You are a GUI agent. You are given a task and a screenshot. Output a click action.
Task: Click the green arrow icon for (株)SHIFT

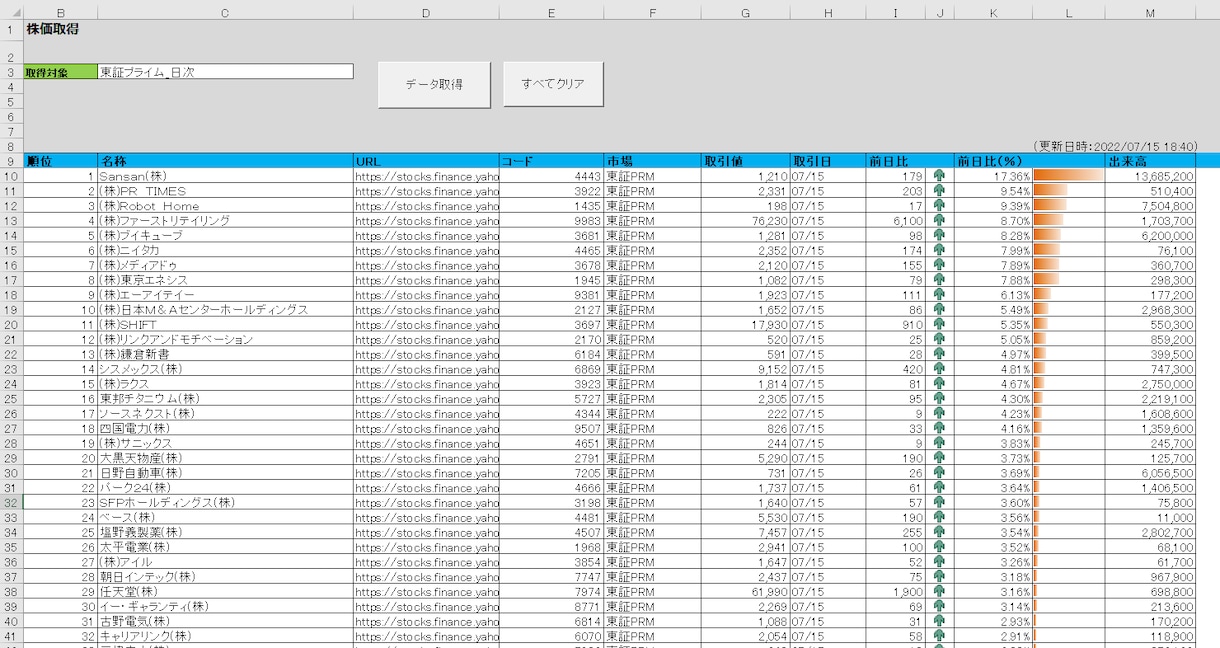[939, 325]
